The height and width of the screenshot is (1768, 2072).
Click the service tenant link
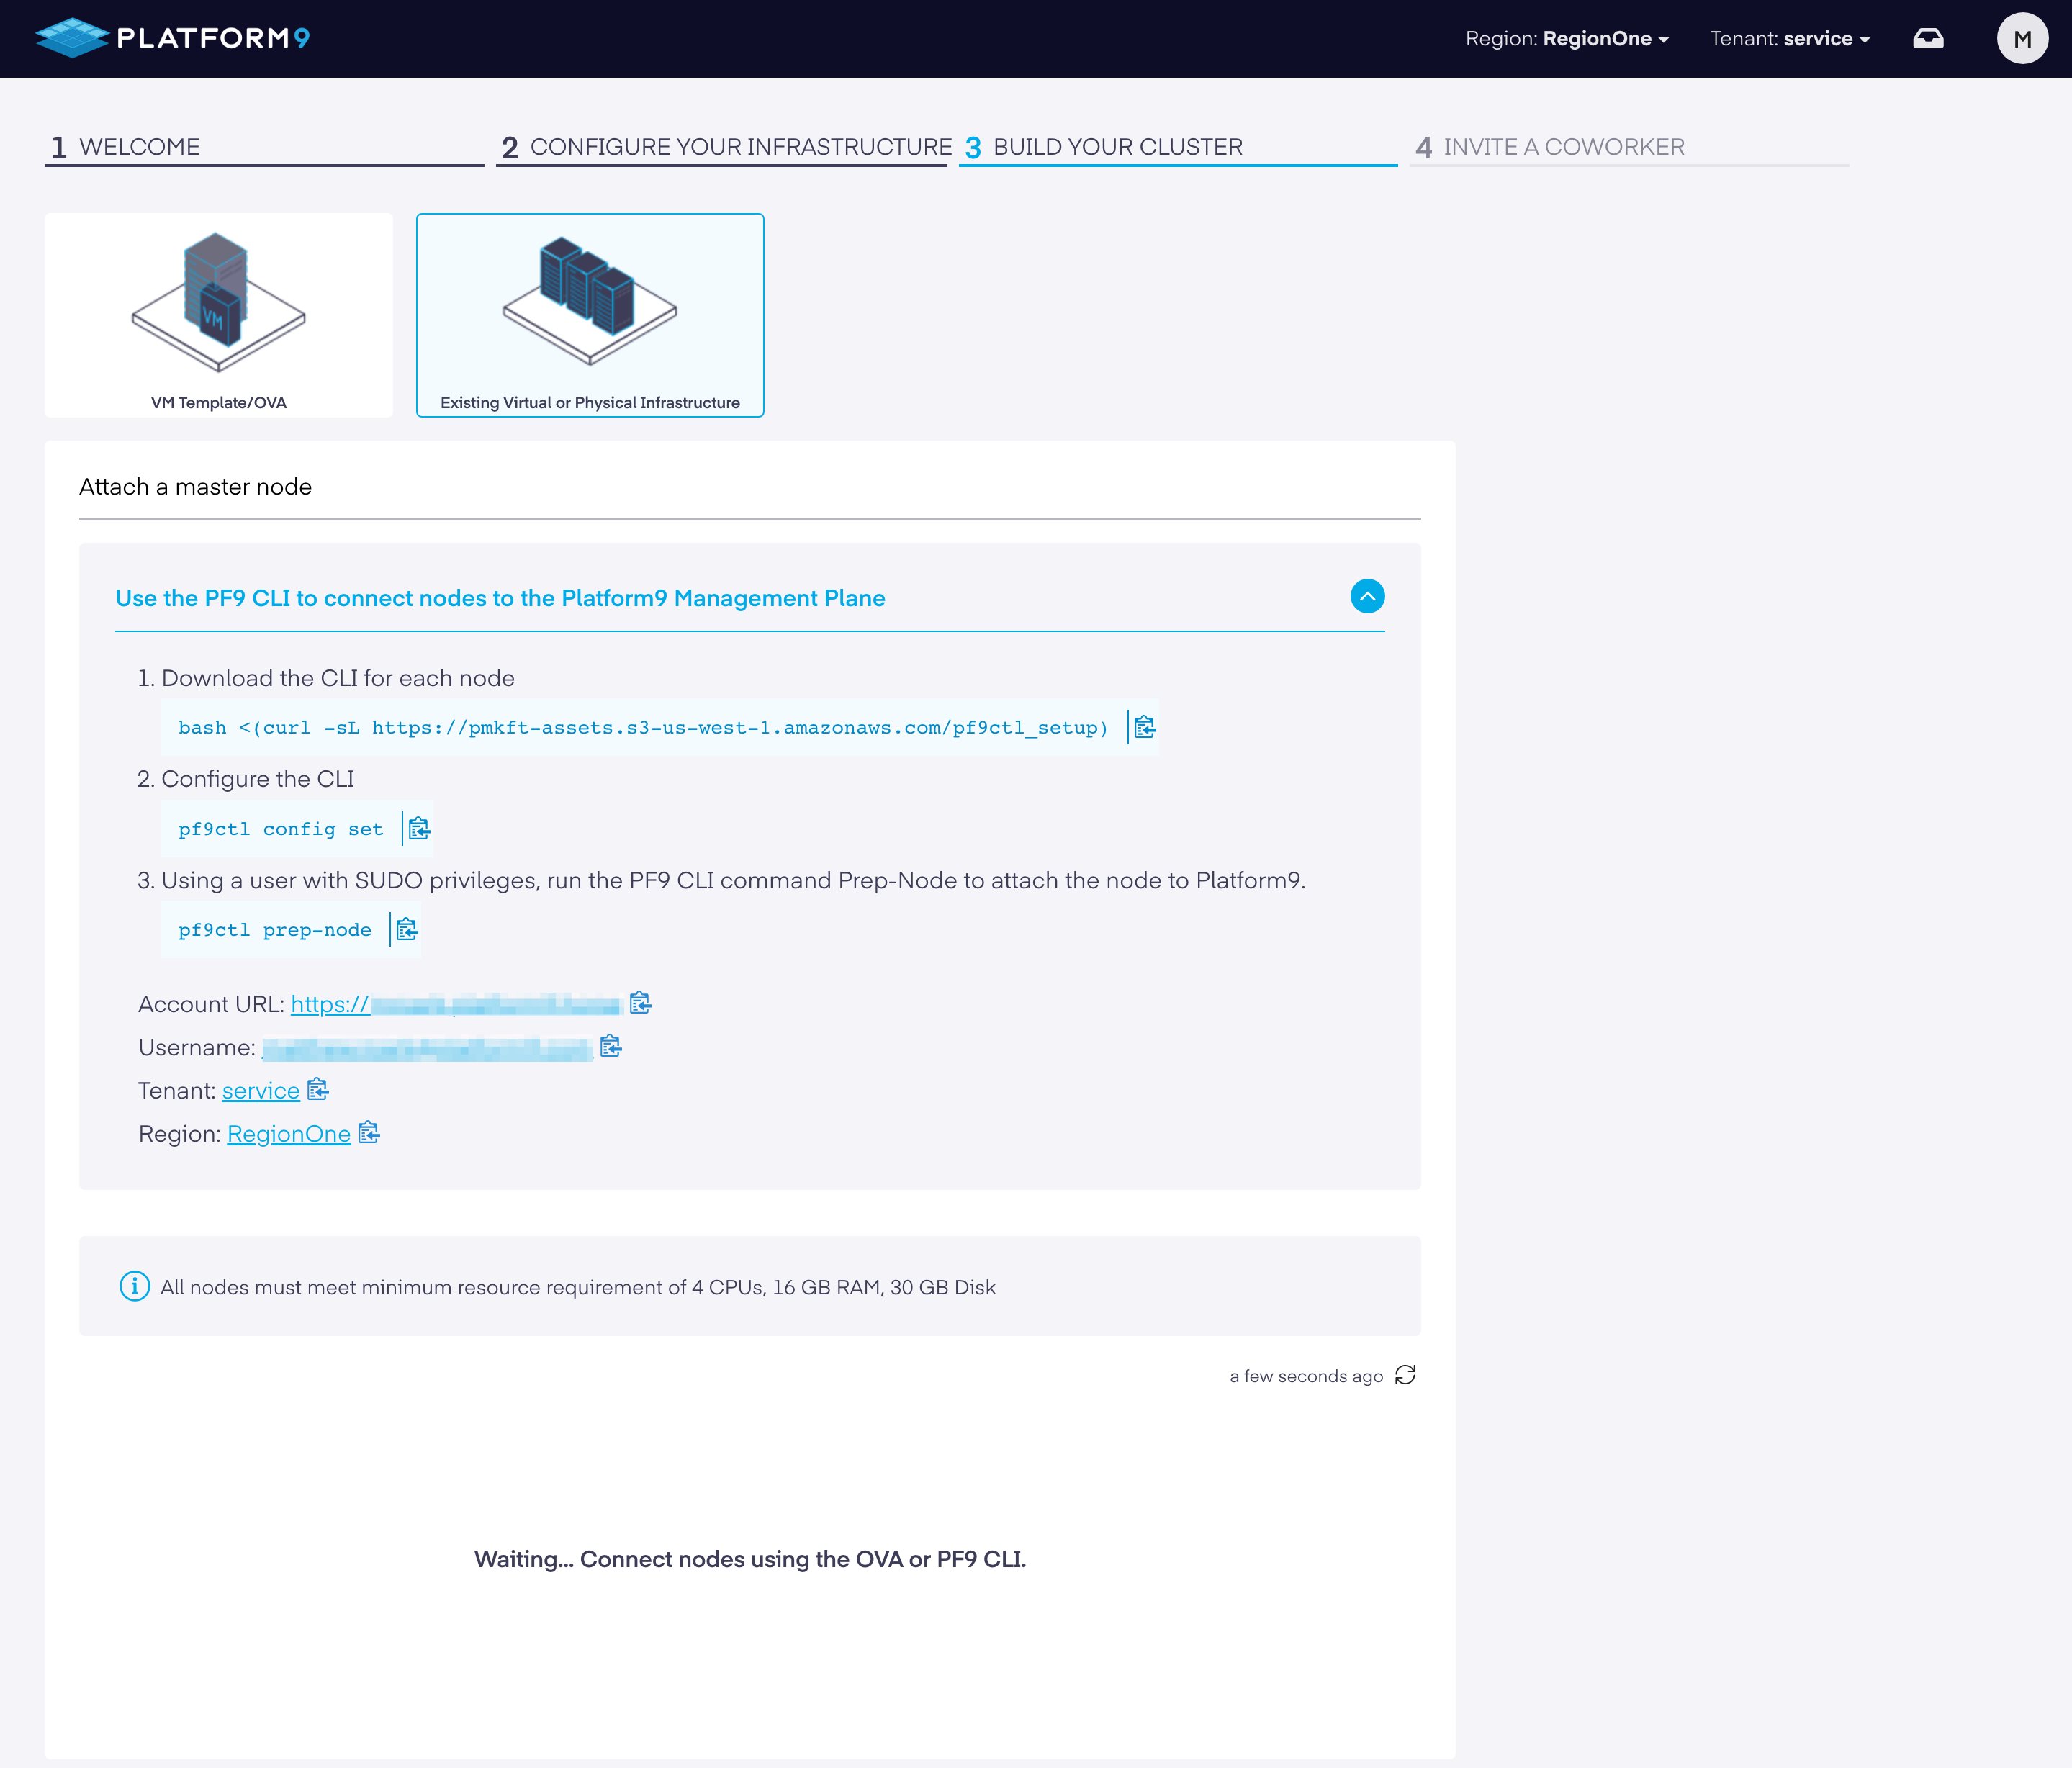260,1090
